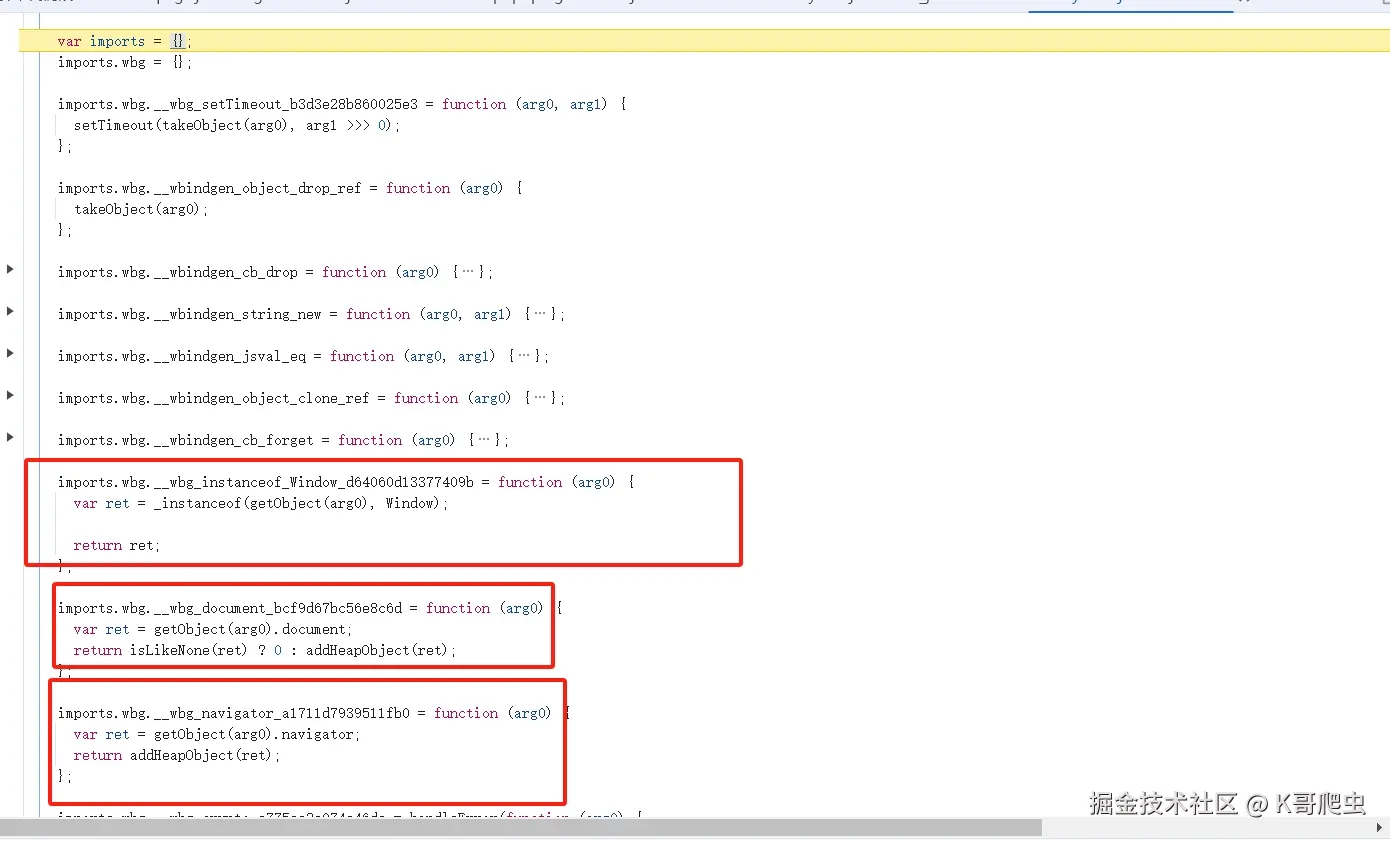Screen dimensions: 1390x841
Task: Expand the folded __wbindgen_string_new function arrow
Action: click(10, 311)
